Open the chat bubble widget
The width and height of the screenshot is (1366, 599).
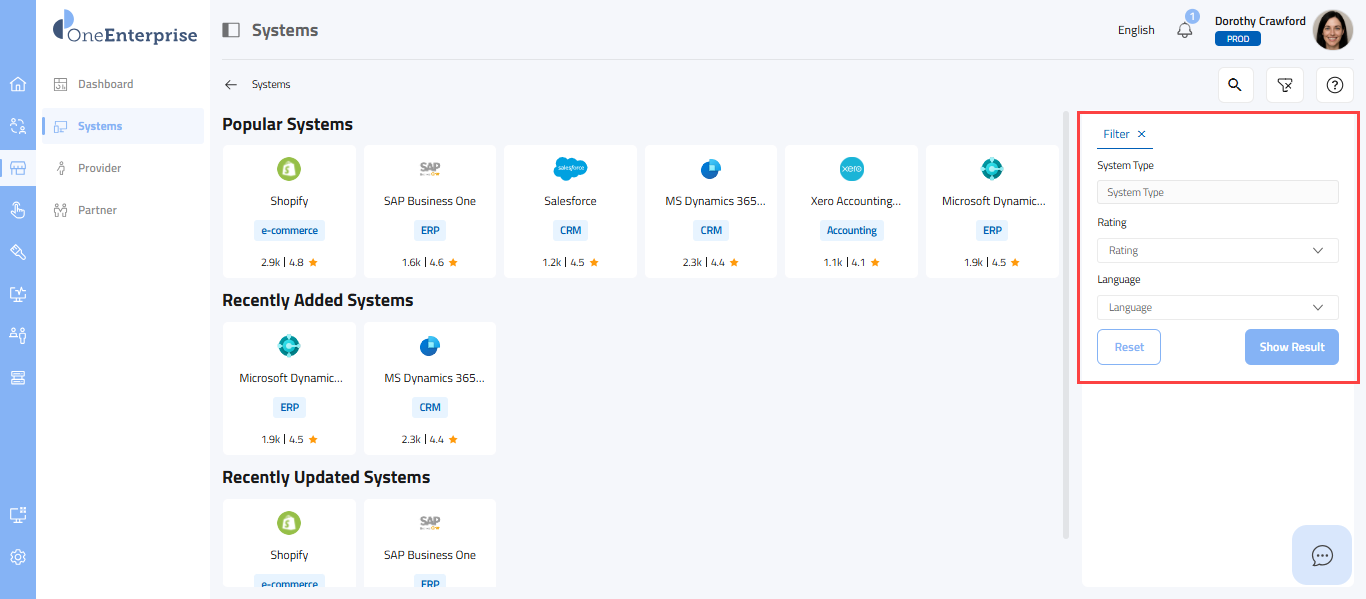point(1322,555)
